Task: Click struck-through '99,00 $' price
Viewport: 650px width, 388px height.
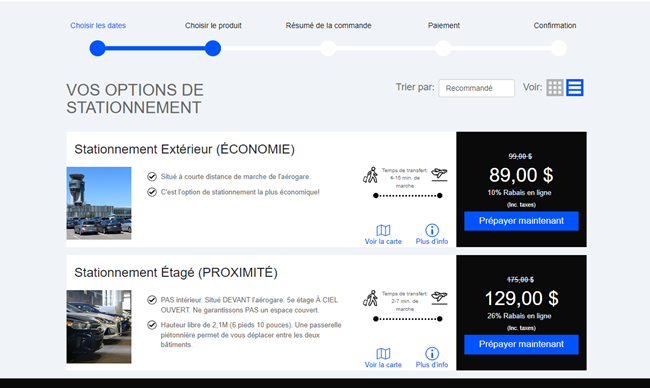Action: (520, 156)
